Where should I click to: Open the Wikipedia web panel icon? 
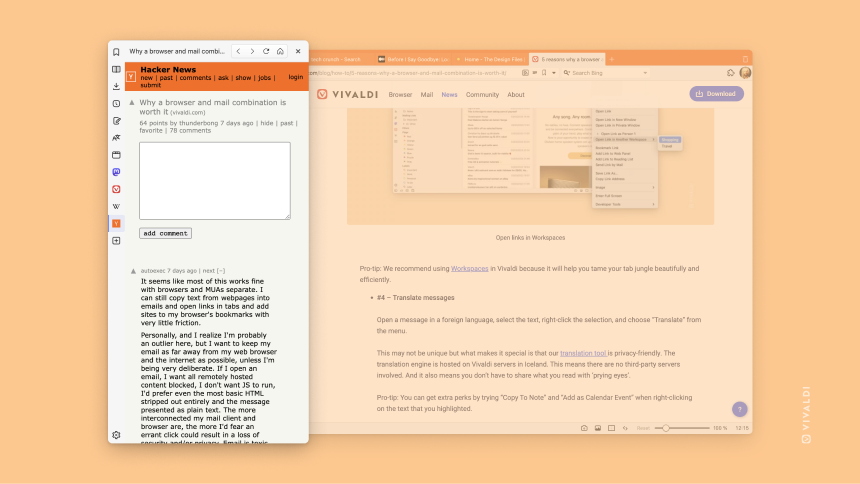click(x=116, y=206)
